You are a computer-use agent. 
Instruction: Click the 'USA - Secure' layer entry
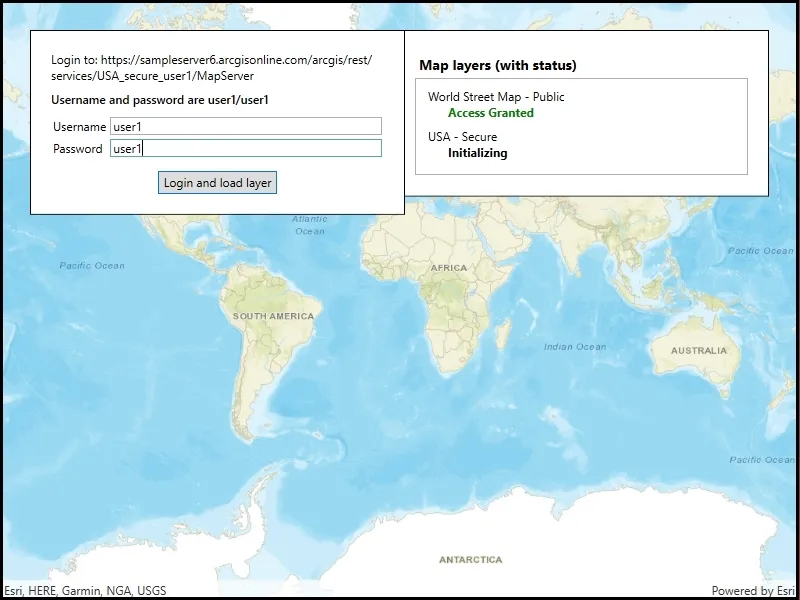click(x=462, y=137)
